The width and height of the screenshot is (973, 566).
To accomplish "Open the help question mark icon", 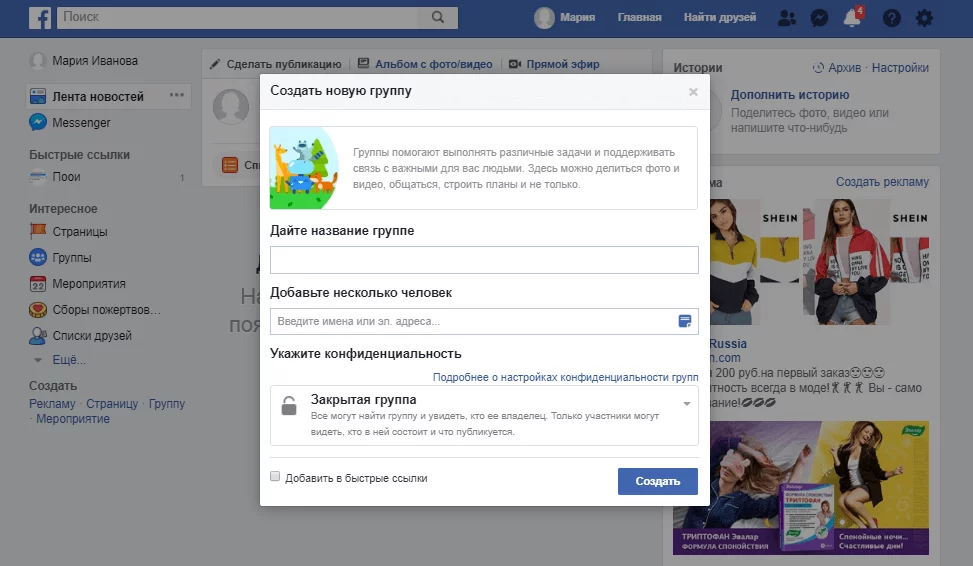I will pos(892,18).
